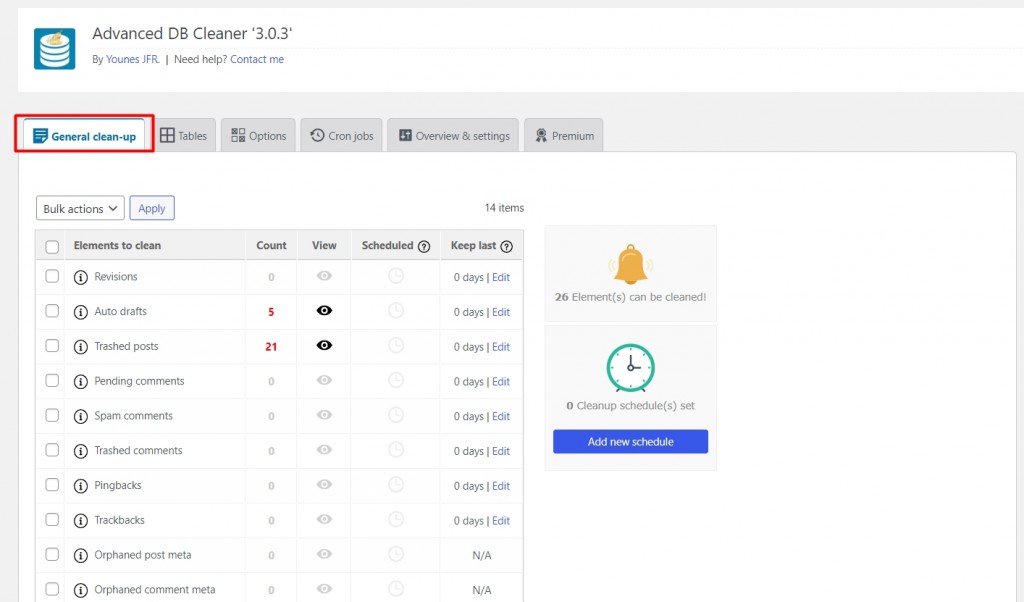The width and height of the screenshot is (1024, 602).
Task: Open info icon for Orphaned post meta
Action: [x=80, y=555]
